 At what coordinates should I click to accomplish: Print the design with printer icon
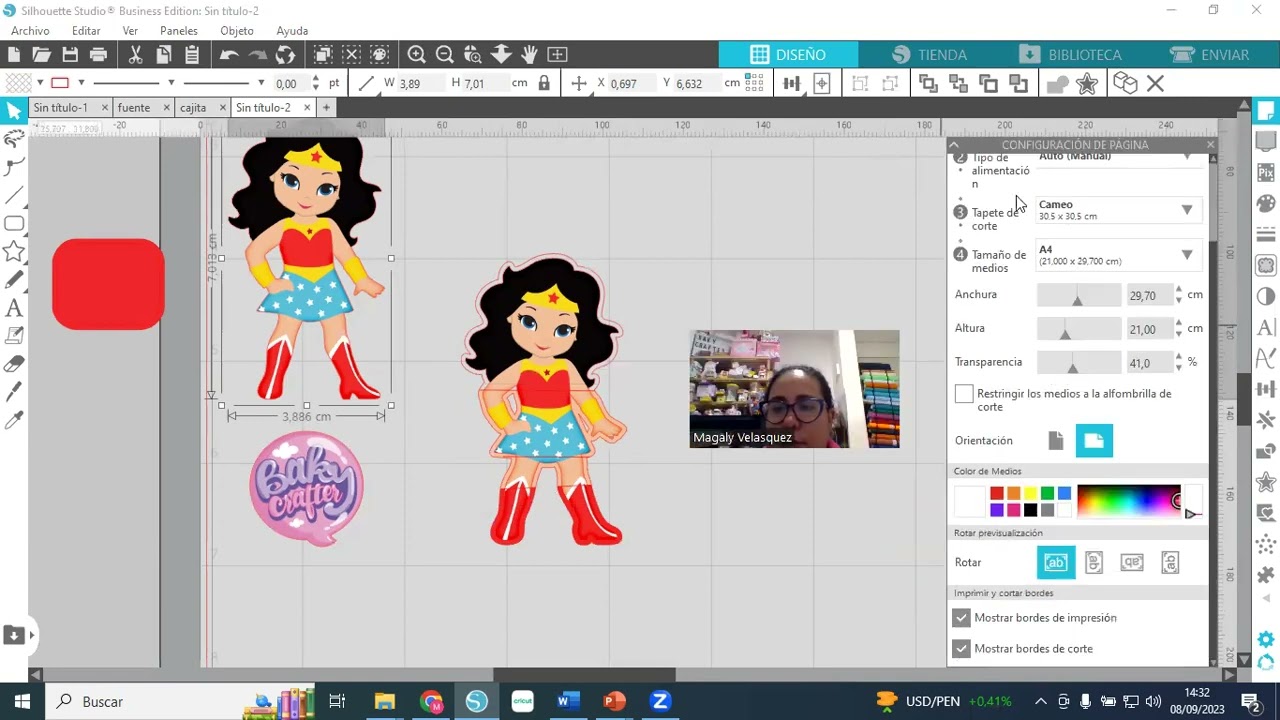[98, 54]
